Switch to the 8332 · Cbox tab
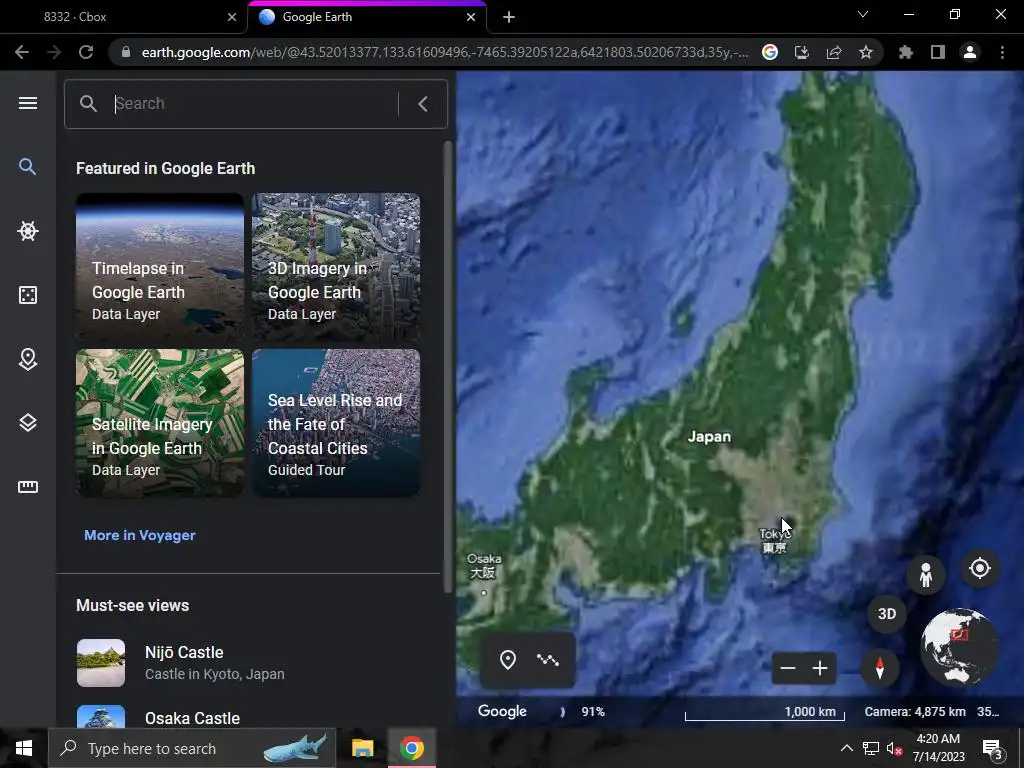This screenshot has height=768, width=1024. click(124, 17)
